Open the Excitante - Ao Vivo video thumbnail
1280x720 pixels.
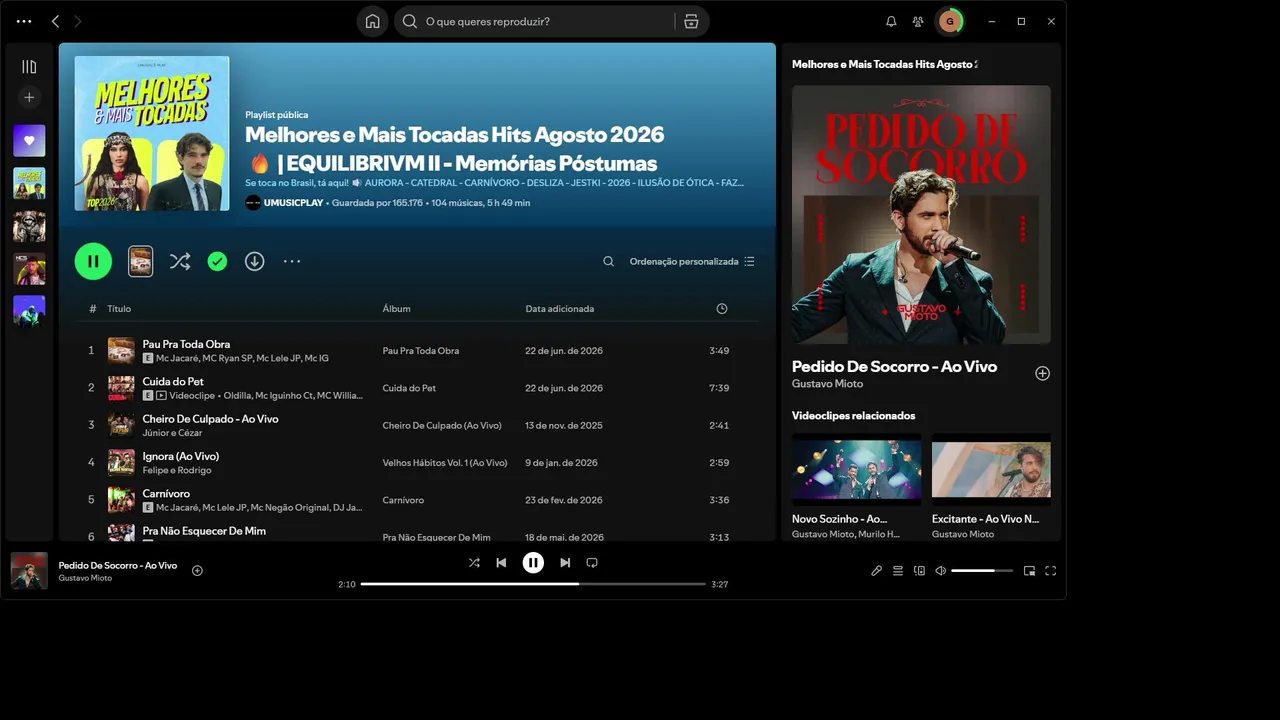(991, 469)
